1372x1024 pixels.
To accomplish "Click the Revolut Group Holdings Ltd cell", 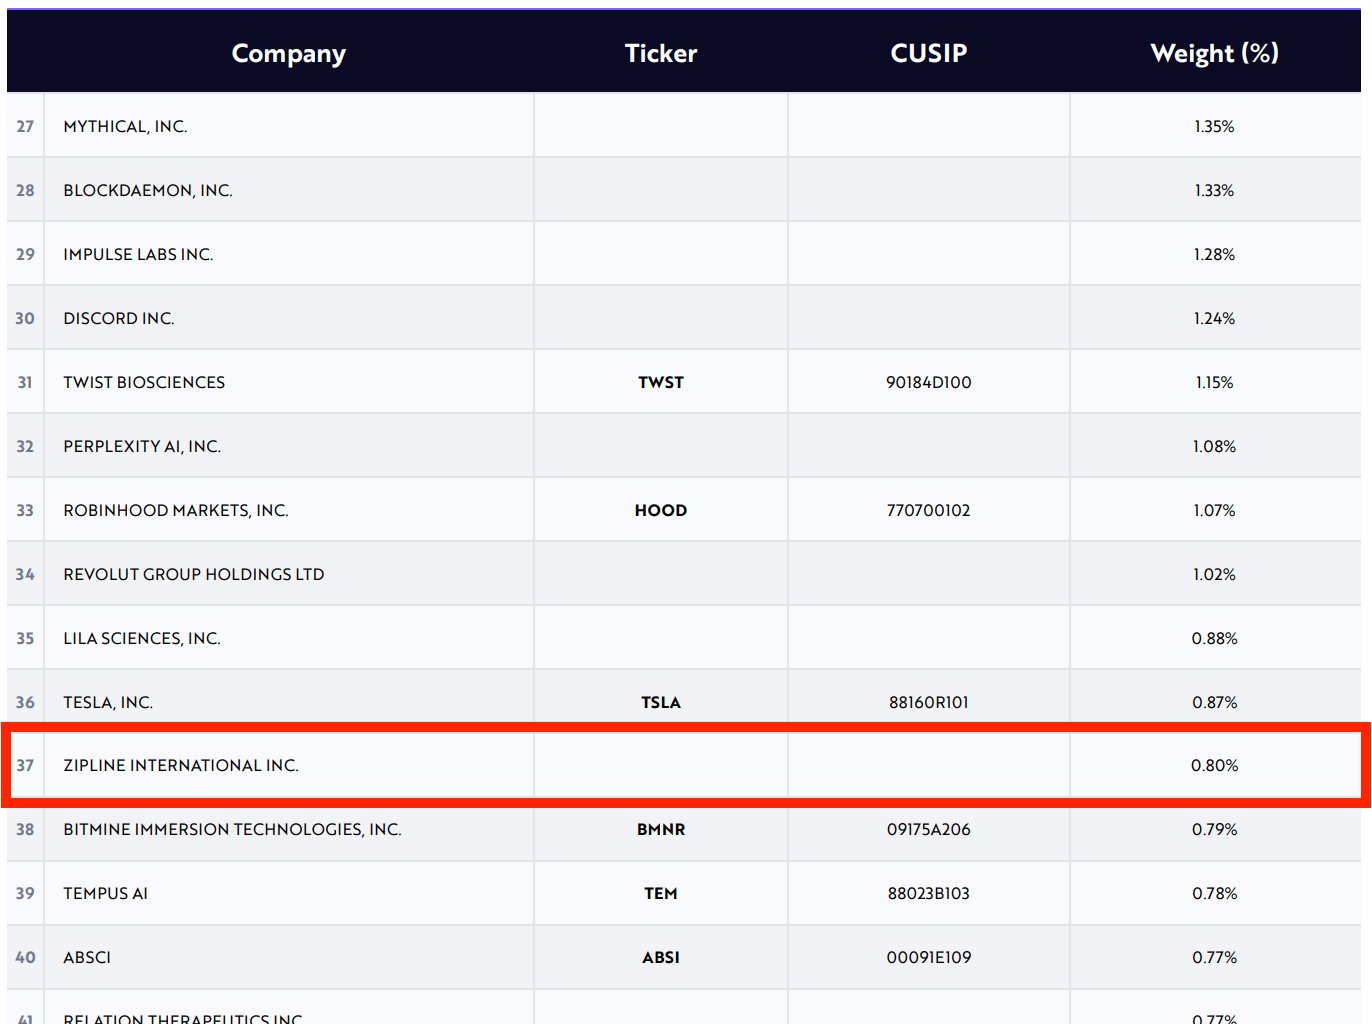I will 193,574.
